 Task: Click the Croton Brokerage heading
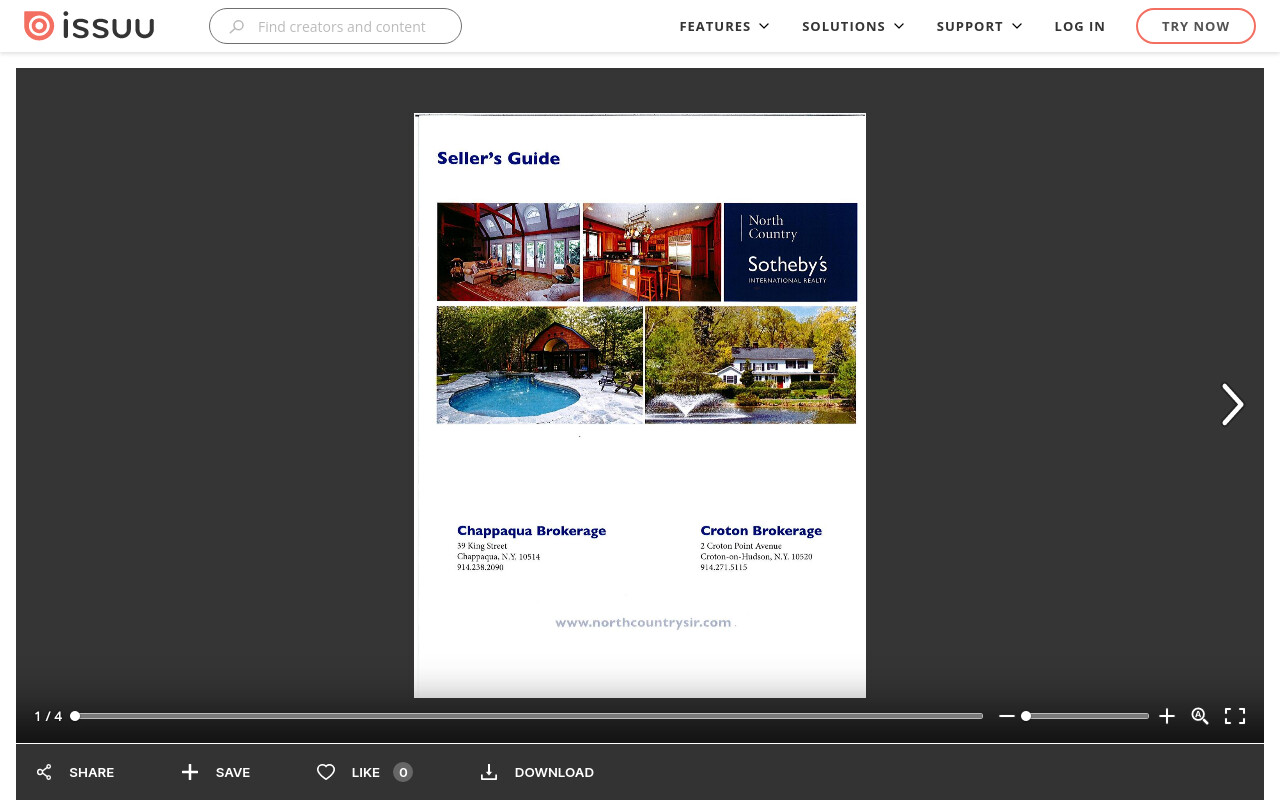pos(761,531)
